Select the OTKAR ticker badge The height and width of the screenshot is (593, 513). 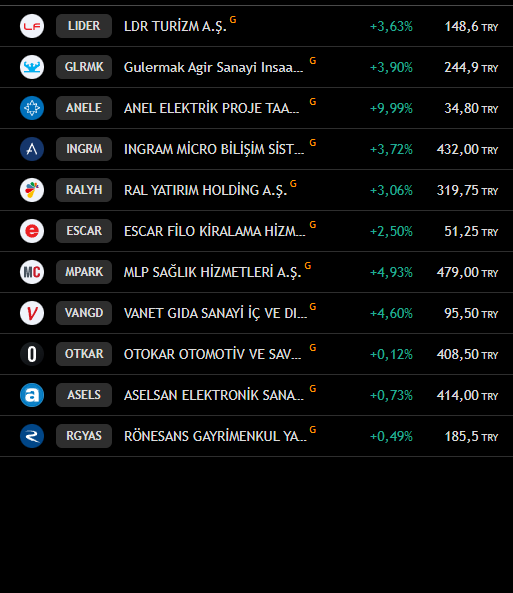84,354
